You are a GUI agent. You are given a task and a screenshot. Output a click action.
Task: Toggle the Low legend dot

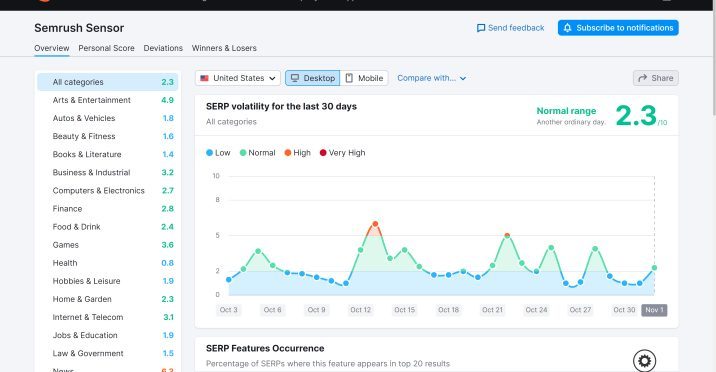click(210, 153)
